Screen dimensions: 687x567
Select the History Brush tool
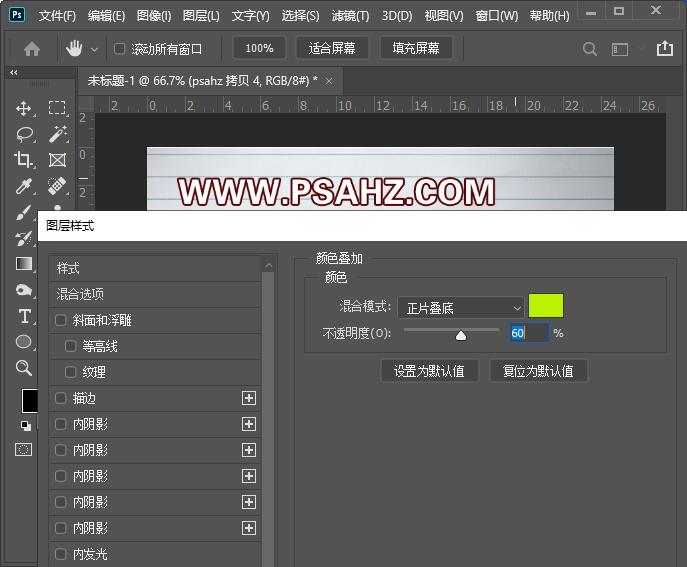(x=23, y=238)
